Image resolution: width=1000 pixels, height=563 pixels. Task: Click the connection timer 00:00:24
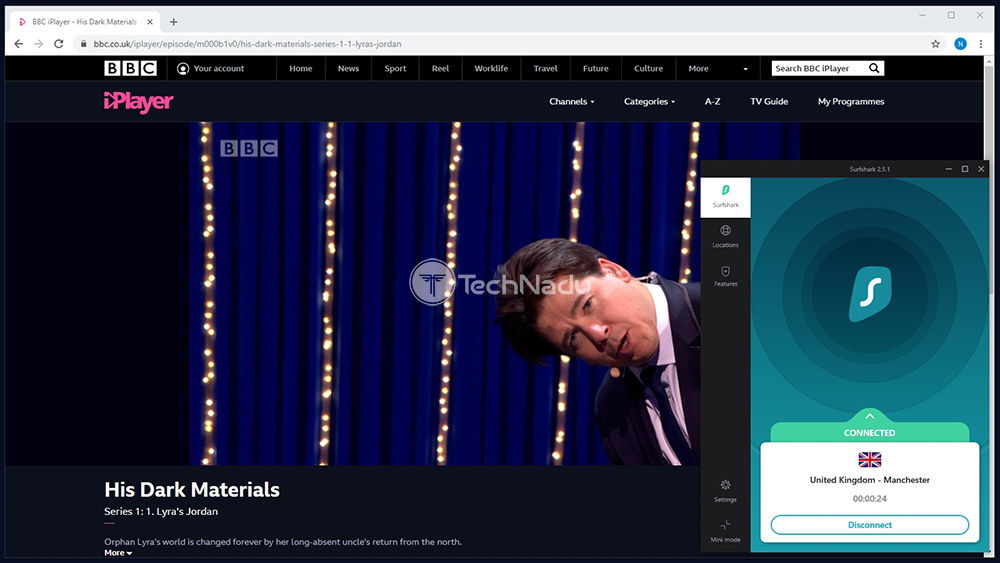click(869, 499)
